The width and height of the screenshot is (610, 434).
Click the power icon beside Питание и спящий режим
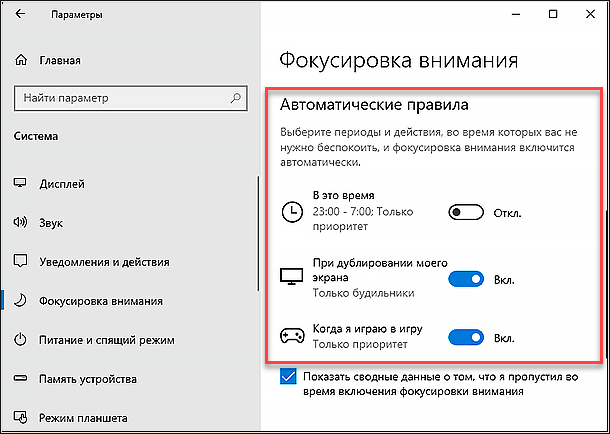tap(22, 338)
